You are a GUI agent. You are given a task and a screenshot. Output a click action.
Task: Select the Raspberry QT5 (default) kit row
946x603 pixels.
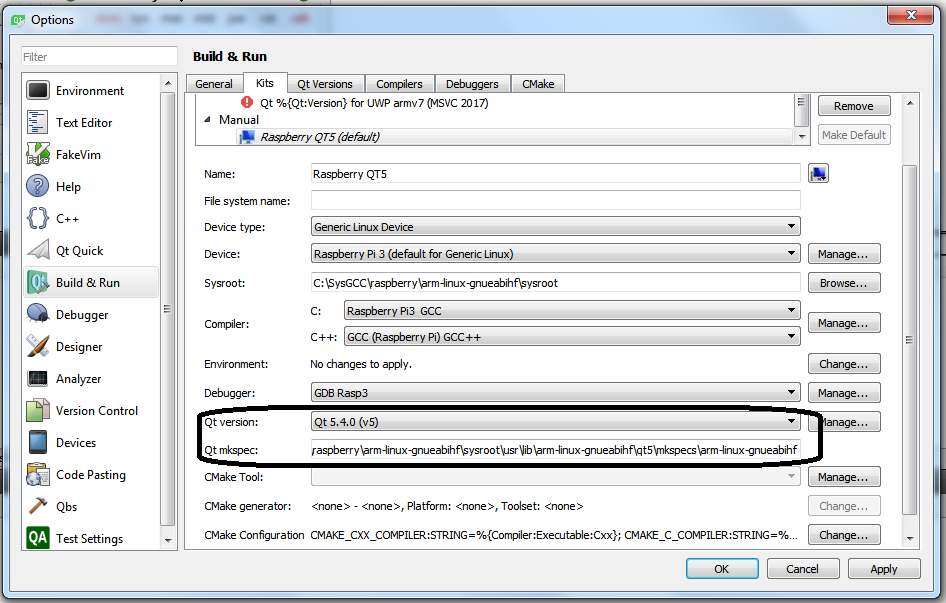point(515,137)
